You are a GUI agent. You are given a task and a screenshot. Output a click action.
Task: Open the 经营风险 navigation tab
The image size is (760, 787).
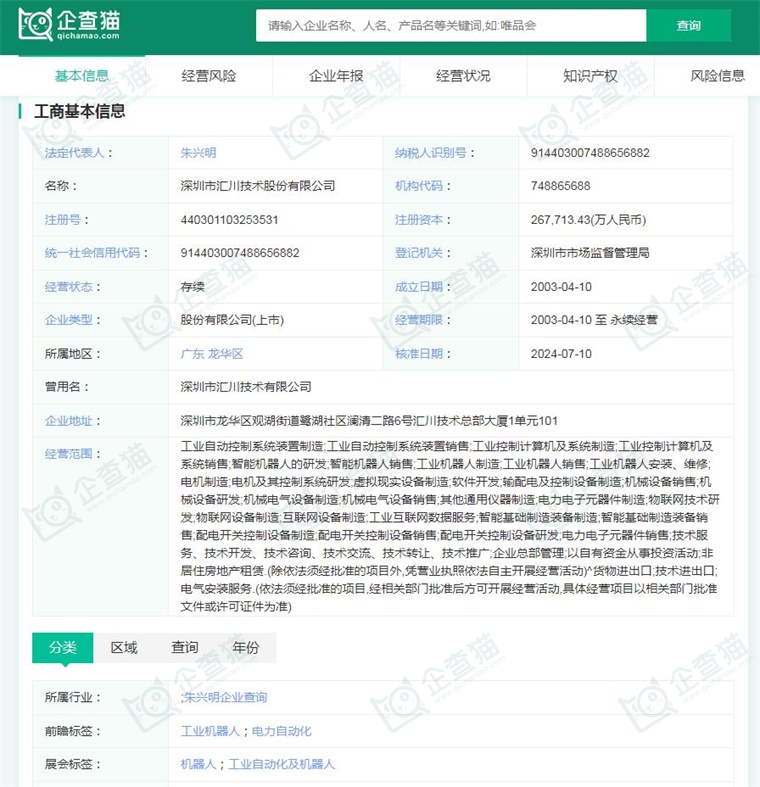point(209,76)
